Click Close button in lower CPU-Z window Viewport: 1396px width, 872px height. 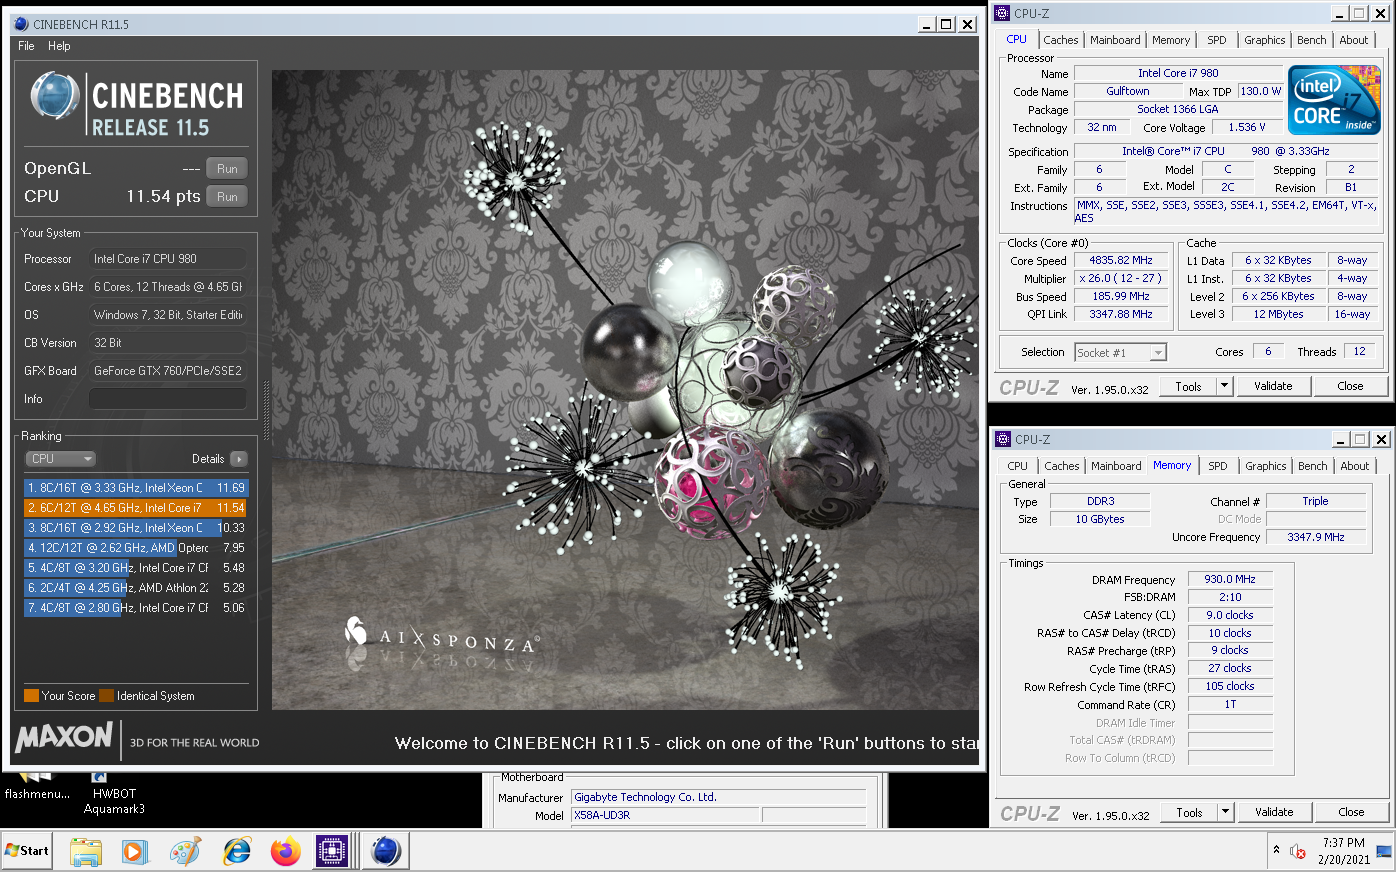click(x=1351, y=812)
